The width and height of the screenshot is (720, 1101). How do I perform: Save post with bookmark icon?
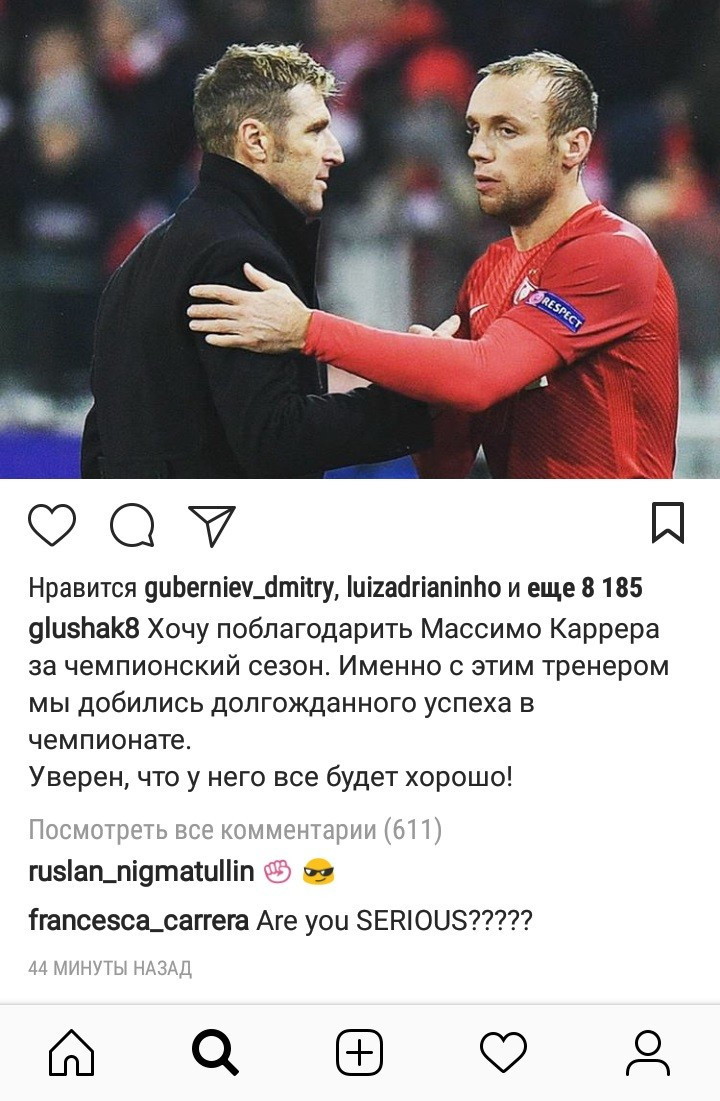pyautogui.click(x=667, y=522)
